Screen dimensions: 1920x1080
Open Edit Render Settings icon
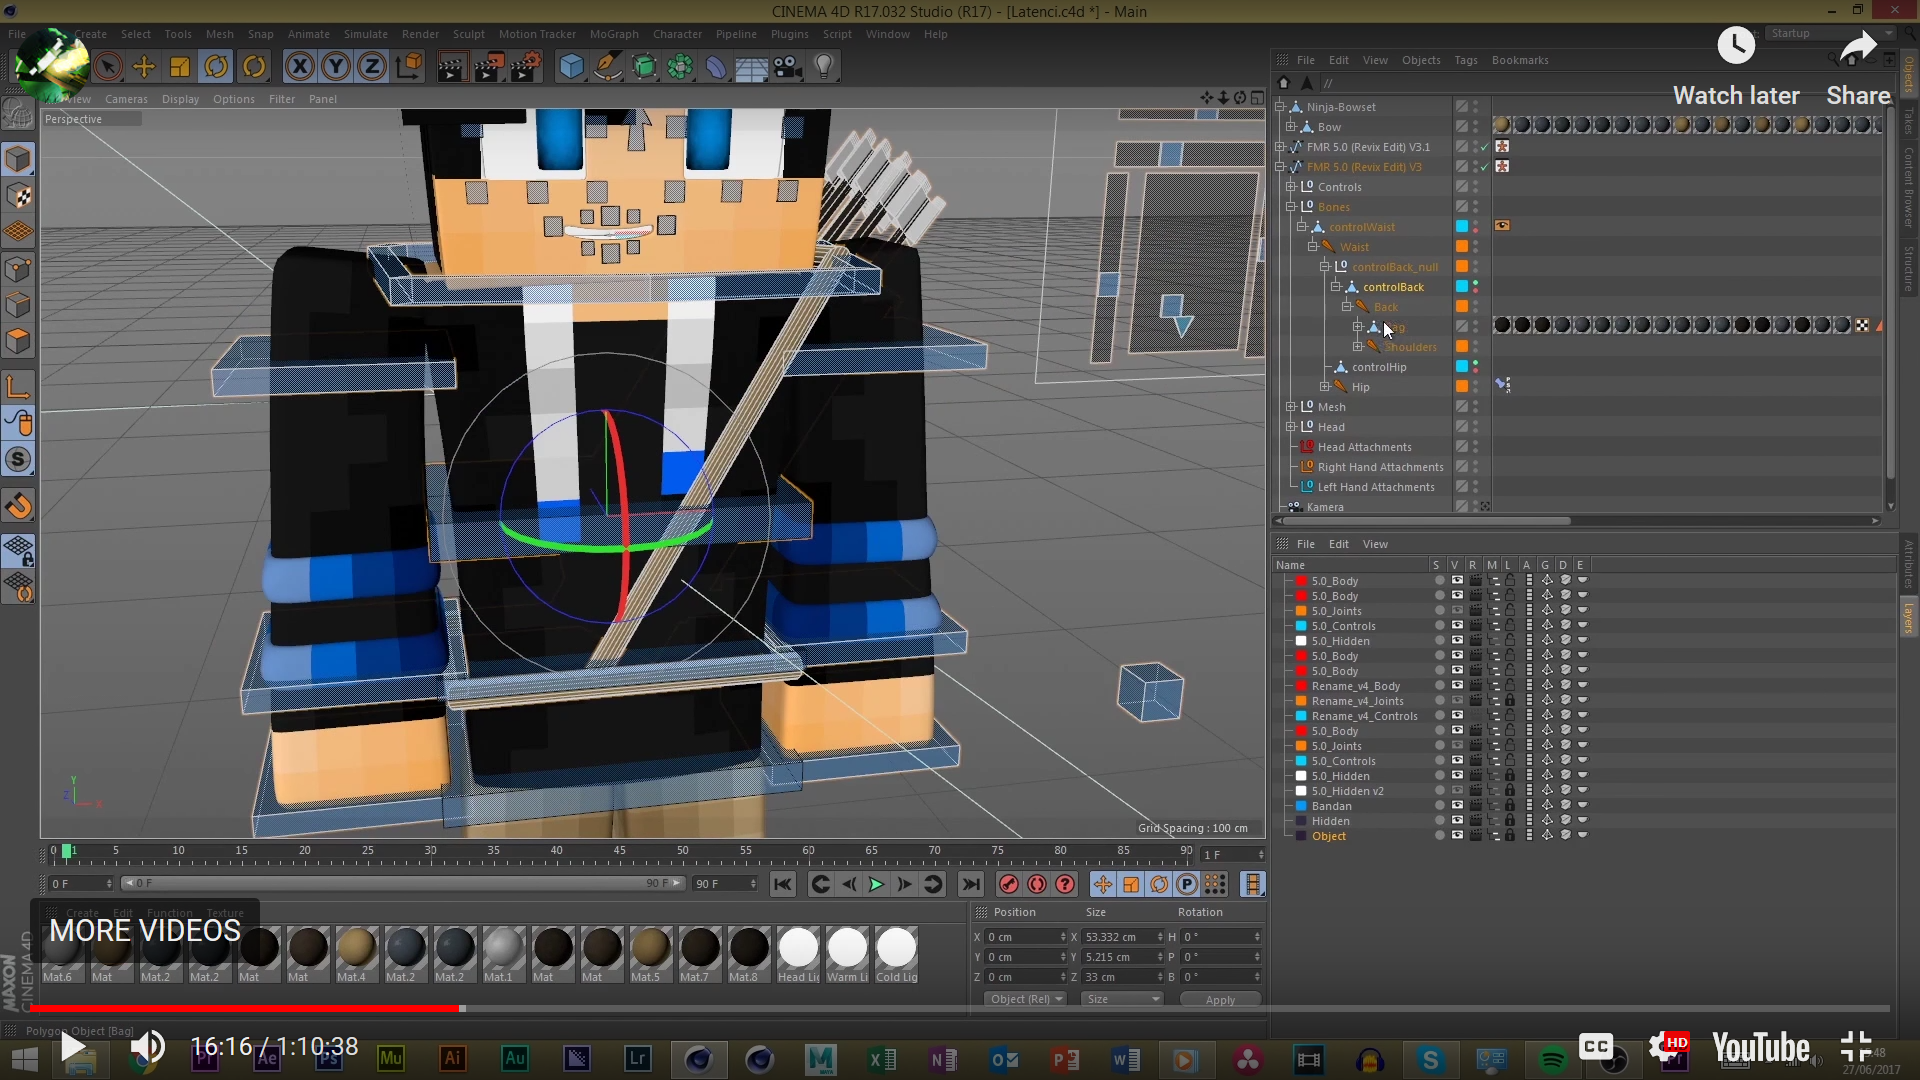pos(526,67)
